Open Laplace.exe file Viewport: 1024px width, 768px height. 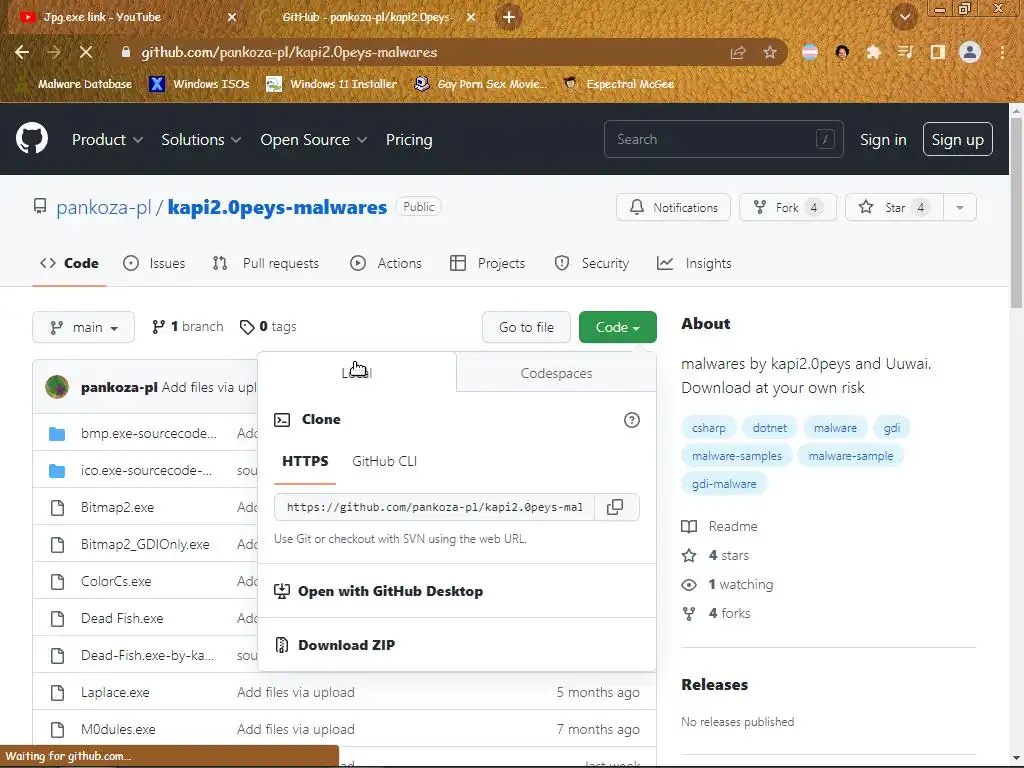[x=115, y=692]
